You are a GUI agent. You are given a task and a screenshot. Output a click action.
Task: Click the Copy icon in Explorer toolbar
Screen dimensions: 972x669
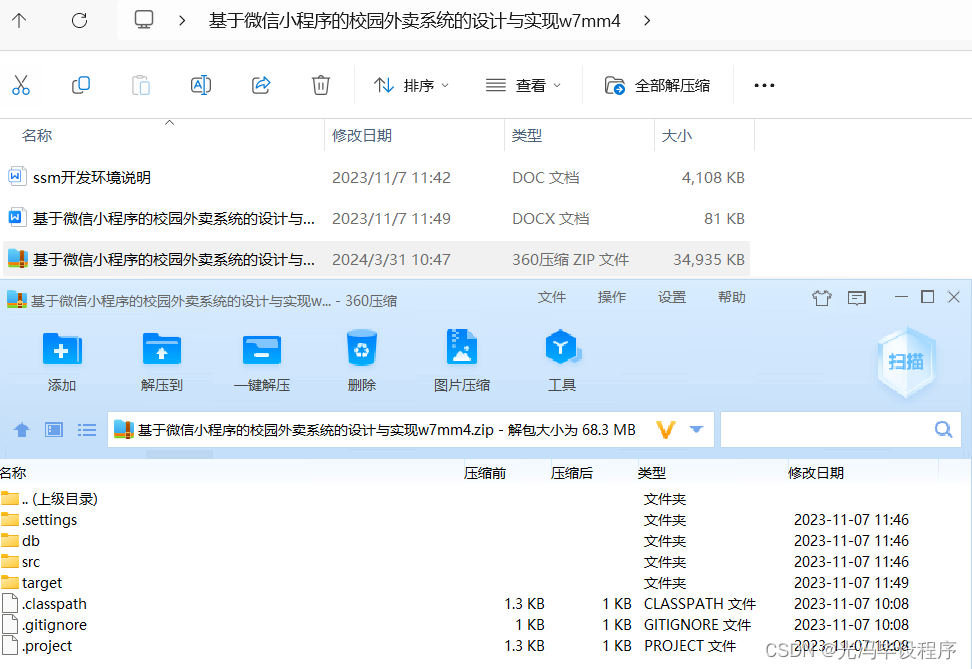81,85
